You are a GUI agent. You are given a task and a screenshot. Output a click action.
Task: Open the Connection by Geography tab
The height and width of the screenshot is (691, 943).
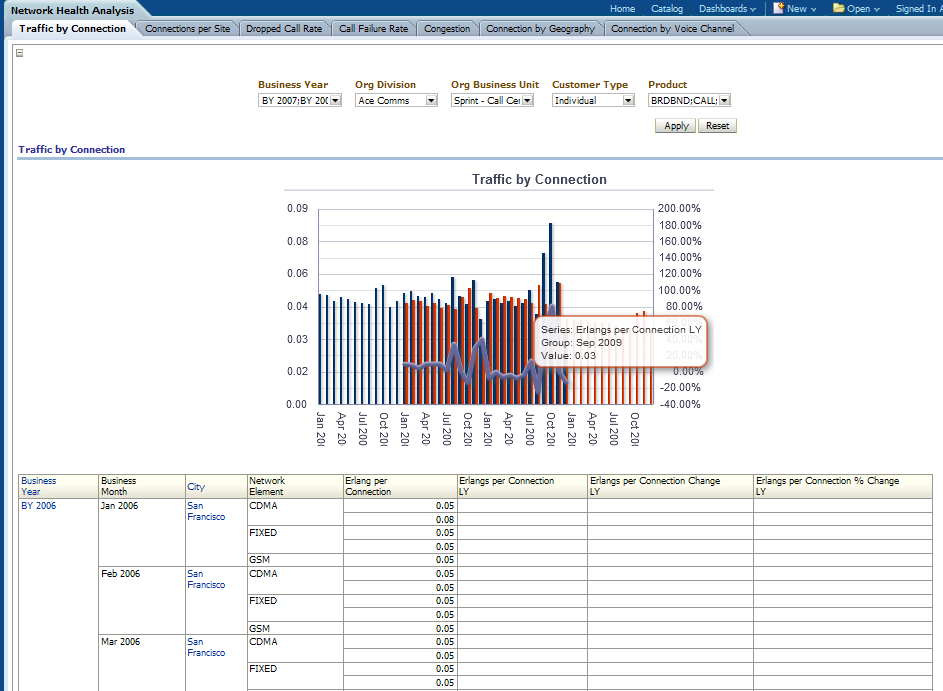pyautogui.click(x=540, y=29)
